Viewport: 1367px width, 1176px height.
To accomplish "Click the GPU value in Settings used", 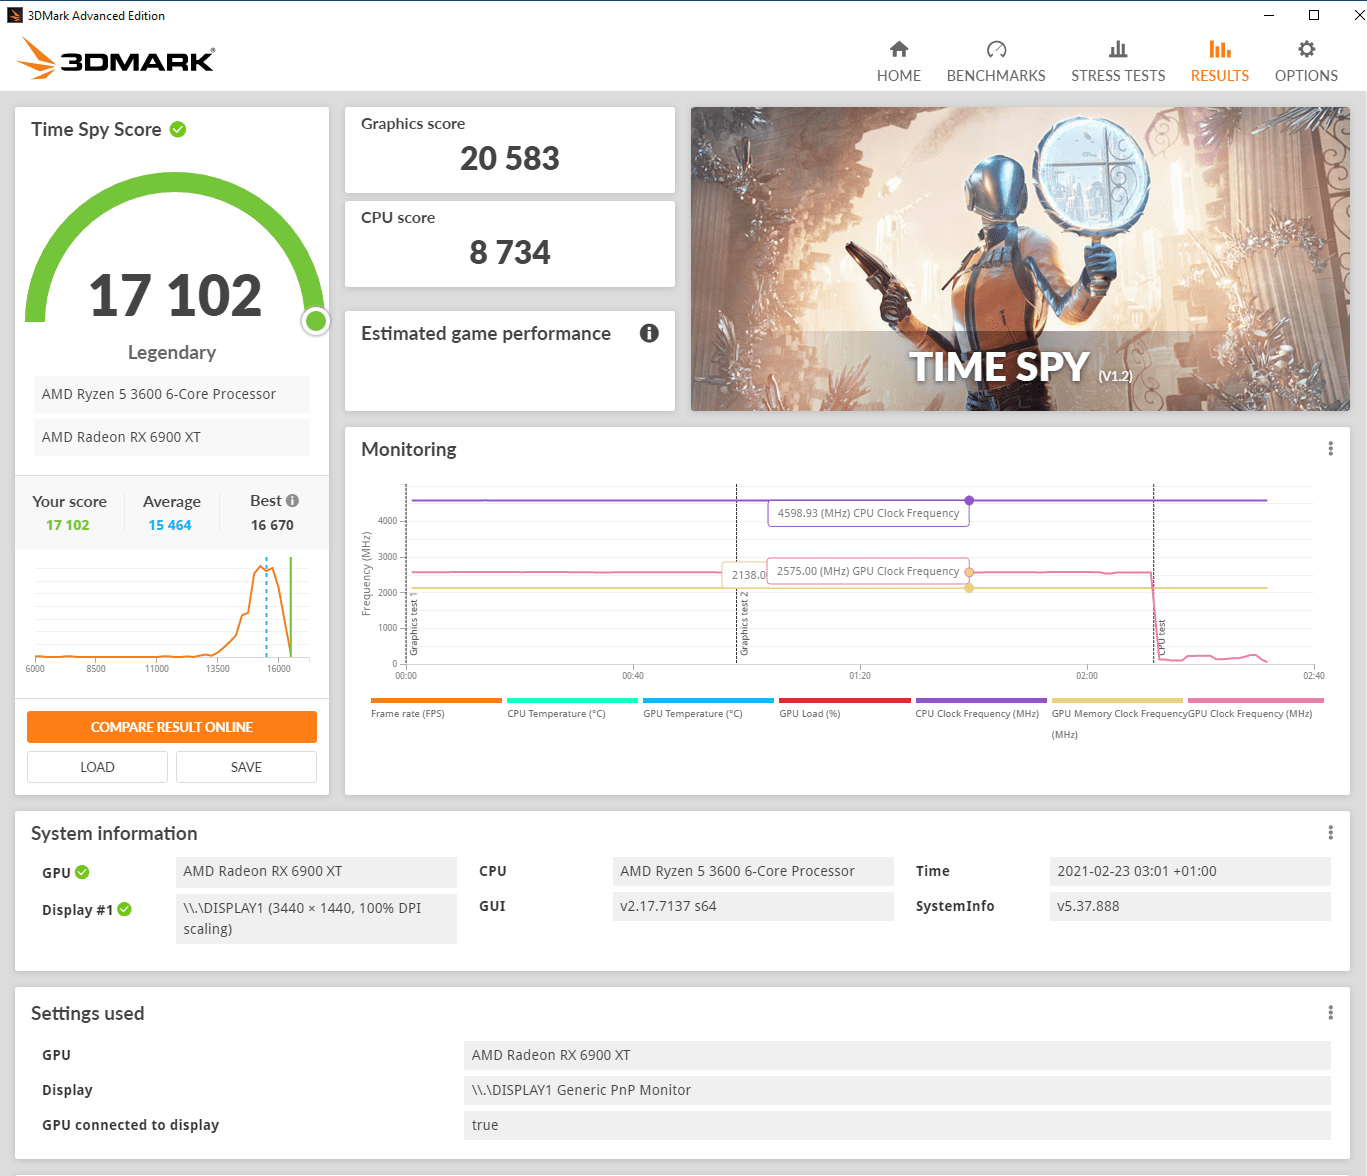I will point(897,1055).
